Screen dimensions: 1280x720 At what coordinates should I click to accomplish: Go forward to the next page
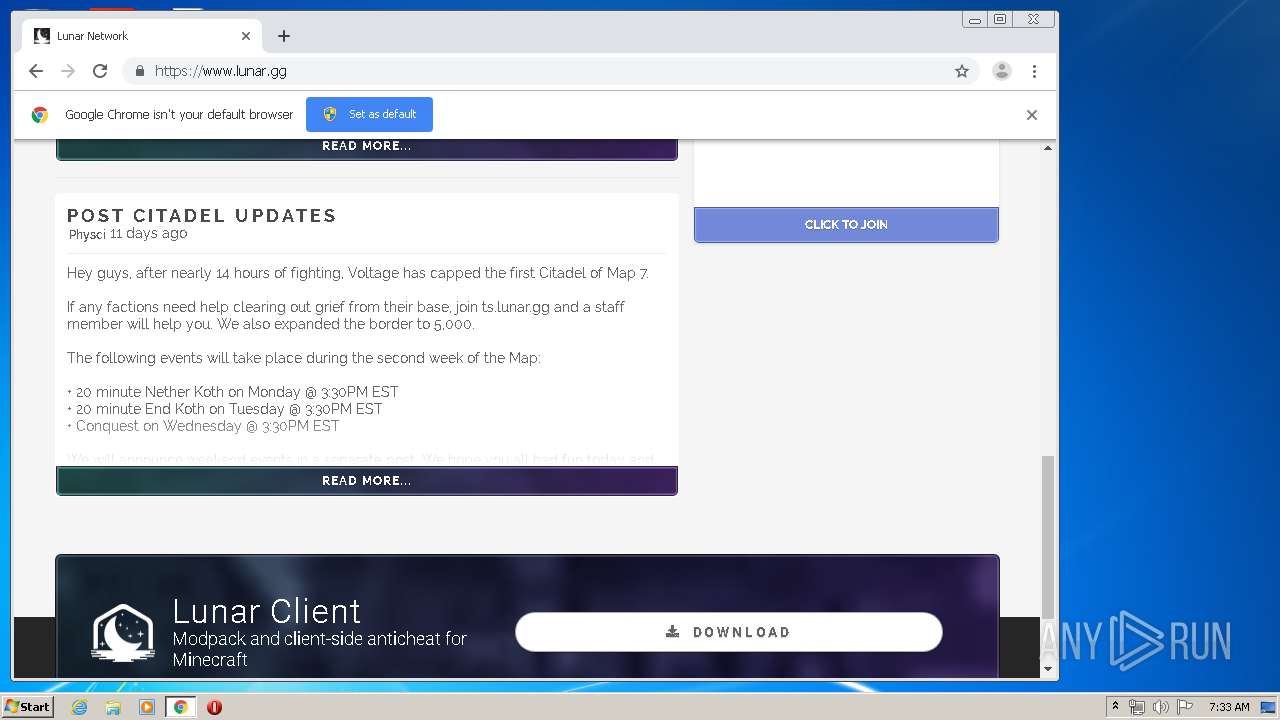68,71
